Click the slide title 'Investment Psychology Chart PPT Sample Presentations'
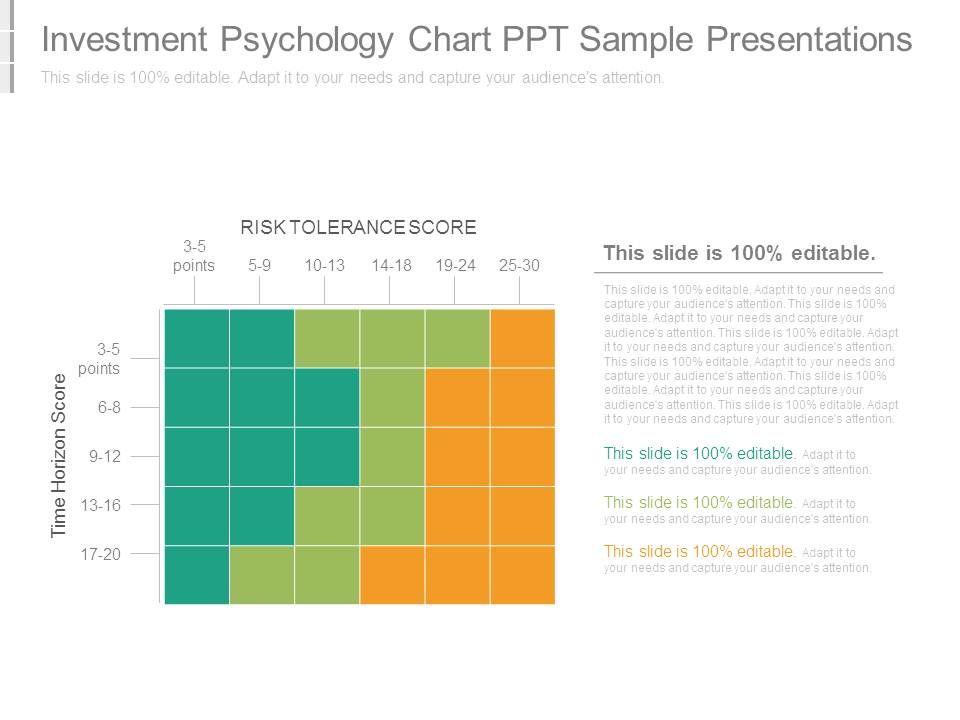Image resolution: width=960 pixels, height=720 pixels. coord(476,40)
